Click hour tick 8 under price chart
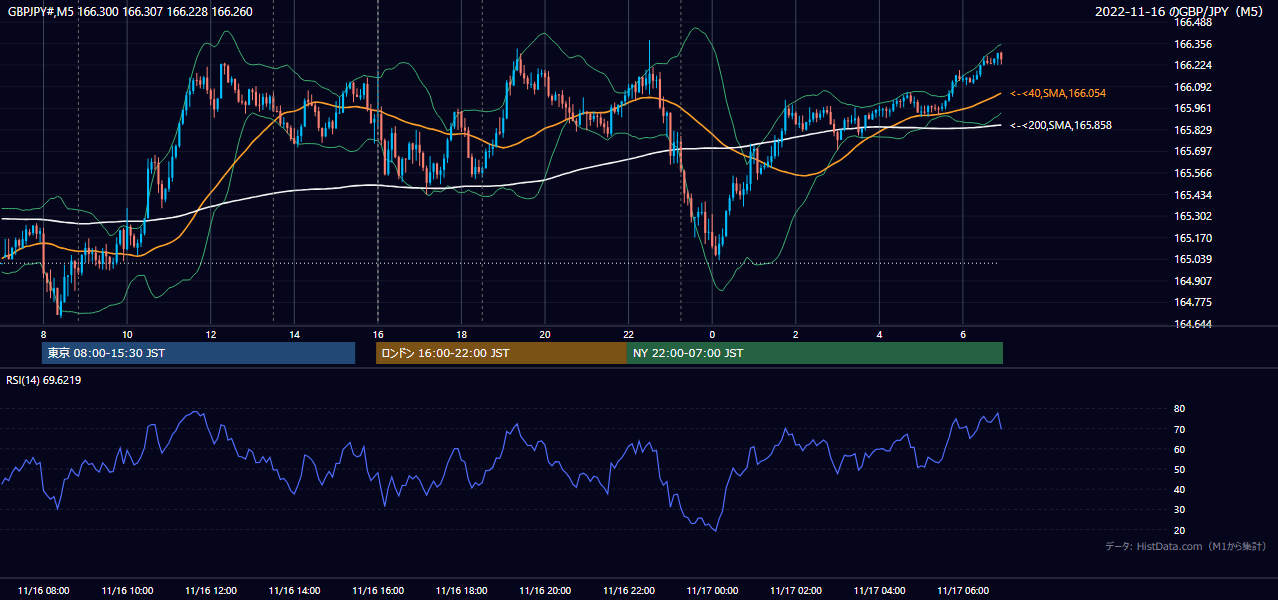This screenshot has width=1278, height=600. point(44,334)
